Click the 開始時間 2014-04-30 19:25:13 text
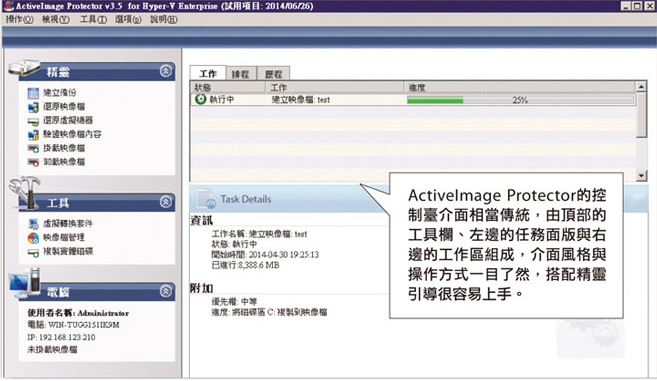This screenshot has width=657, height=381. [265, 255]
